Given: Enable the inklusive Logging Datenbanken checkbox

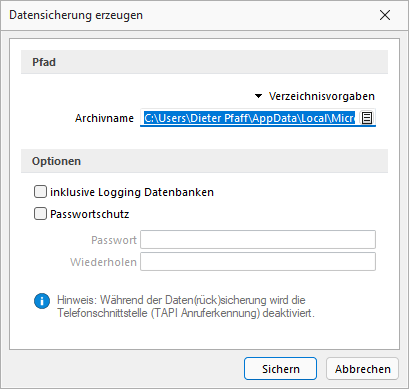Looking at the screenshot, I should [40, 192].
